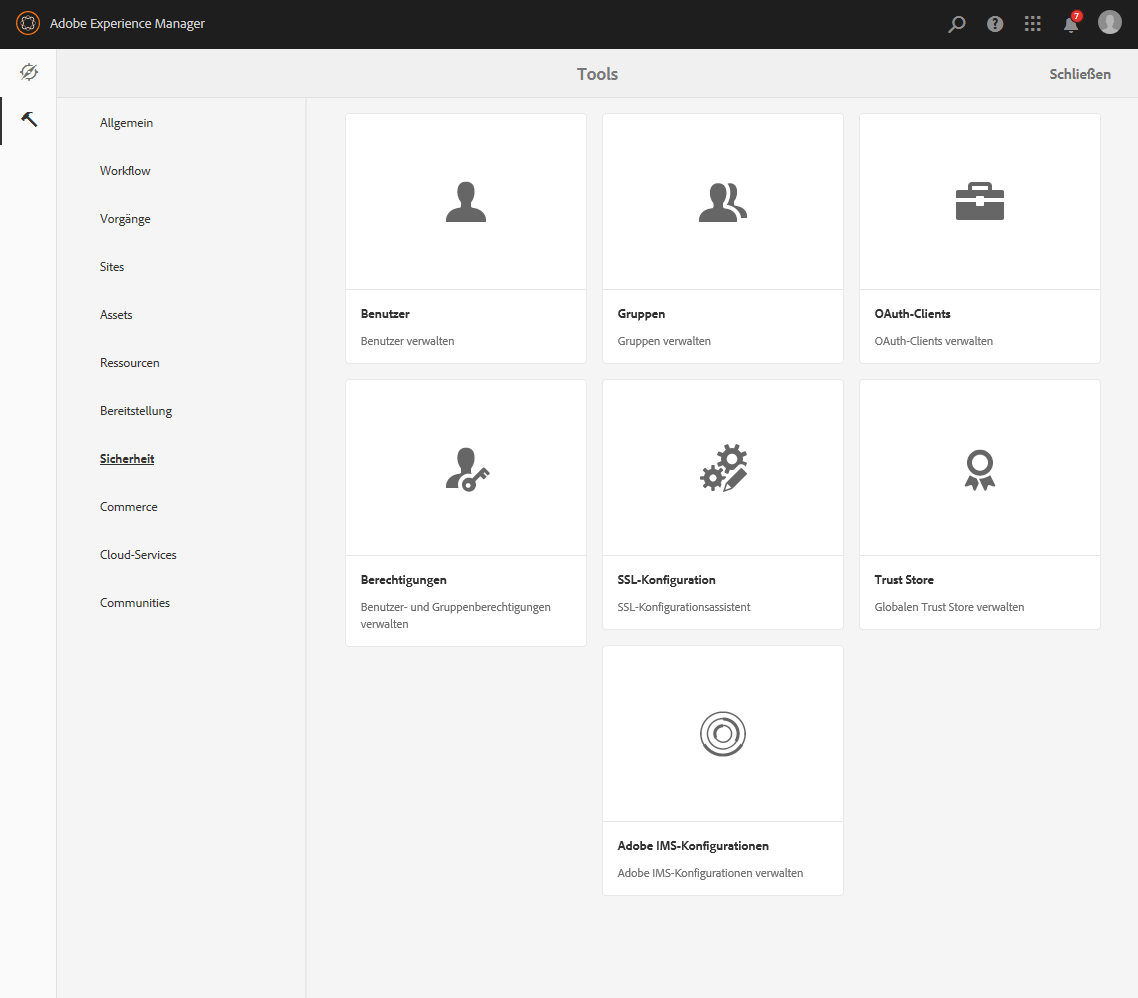
Task: Open the Benutzer card title
Action: coord(385,314)
